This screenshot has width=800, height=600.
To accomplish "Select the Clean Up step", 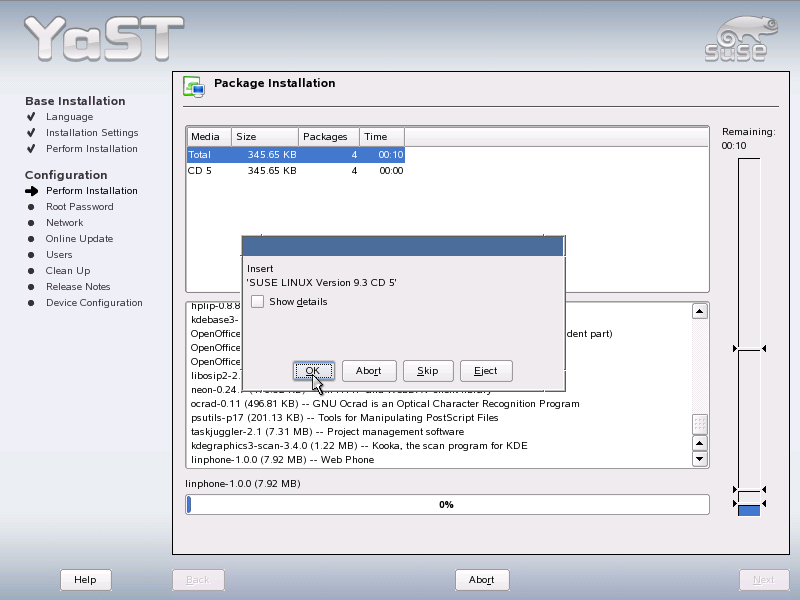I will click(x=68, y=270).
